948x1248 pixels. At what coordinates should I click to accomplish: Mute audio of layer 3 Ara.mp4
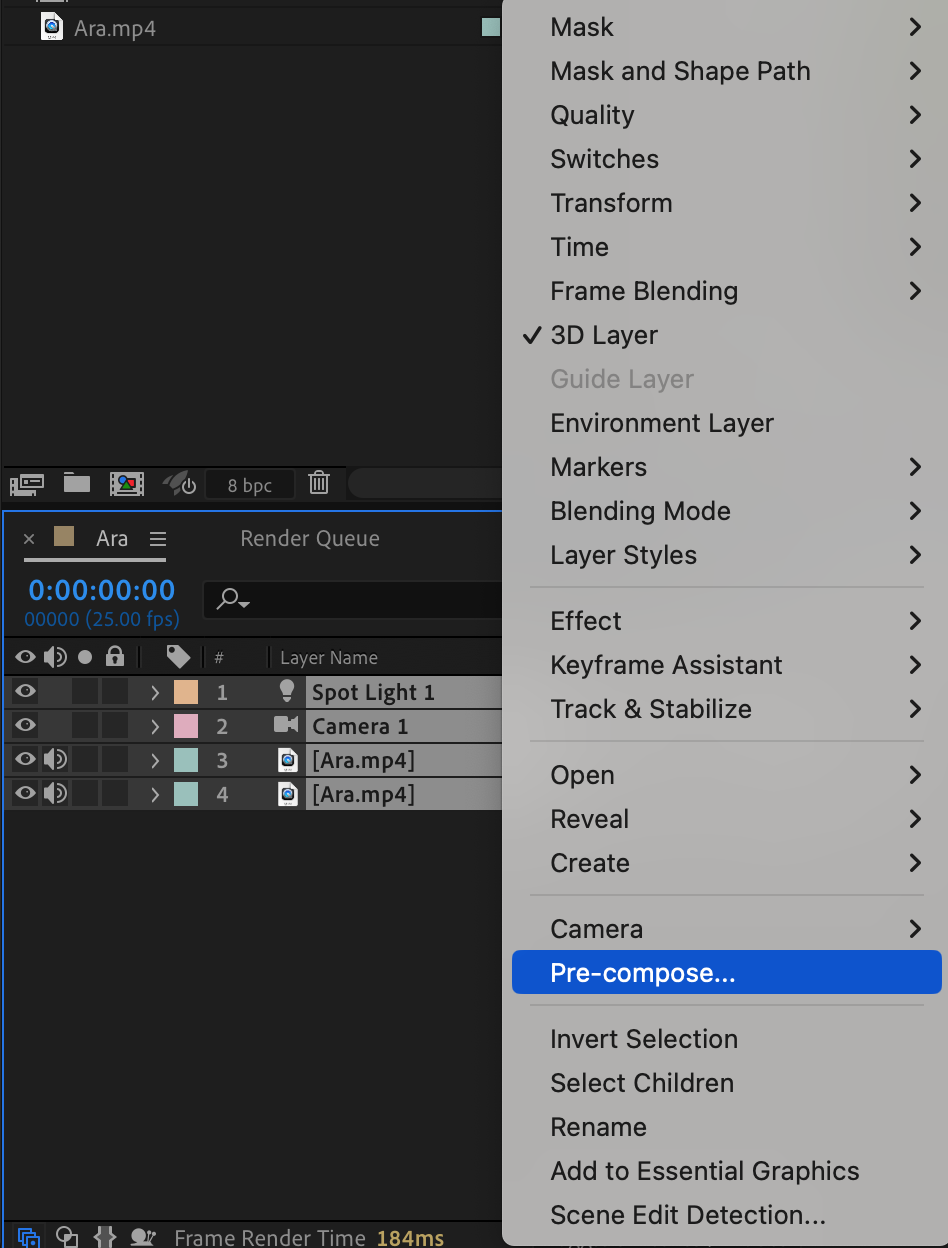pos(55,760)
